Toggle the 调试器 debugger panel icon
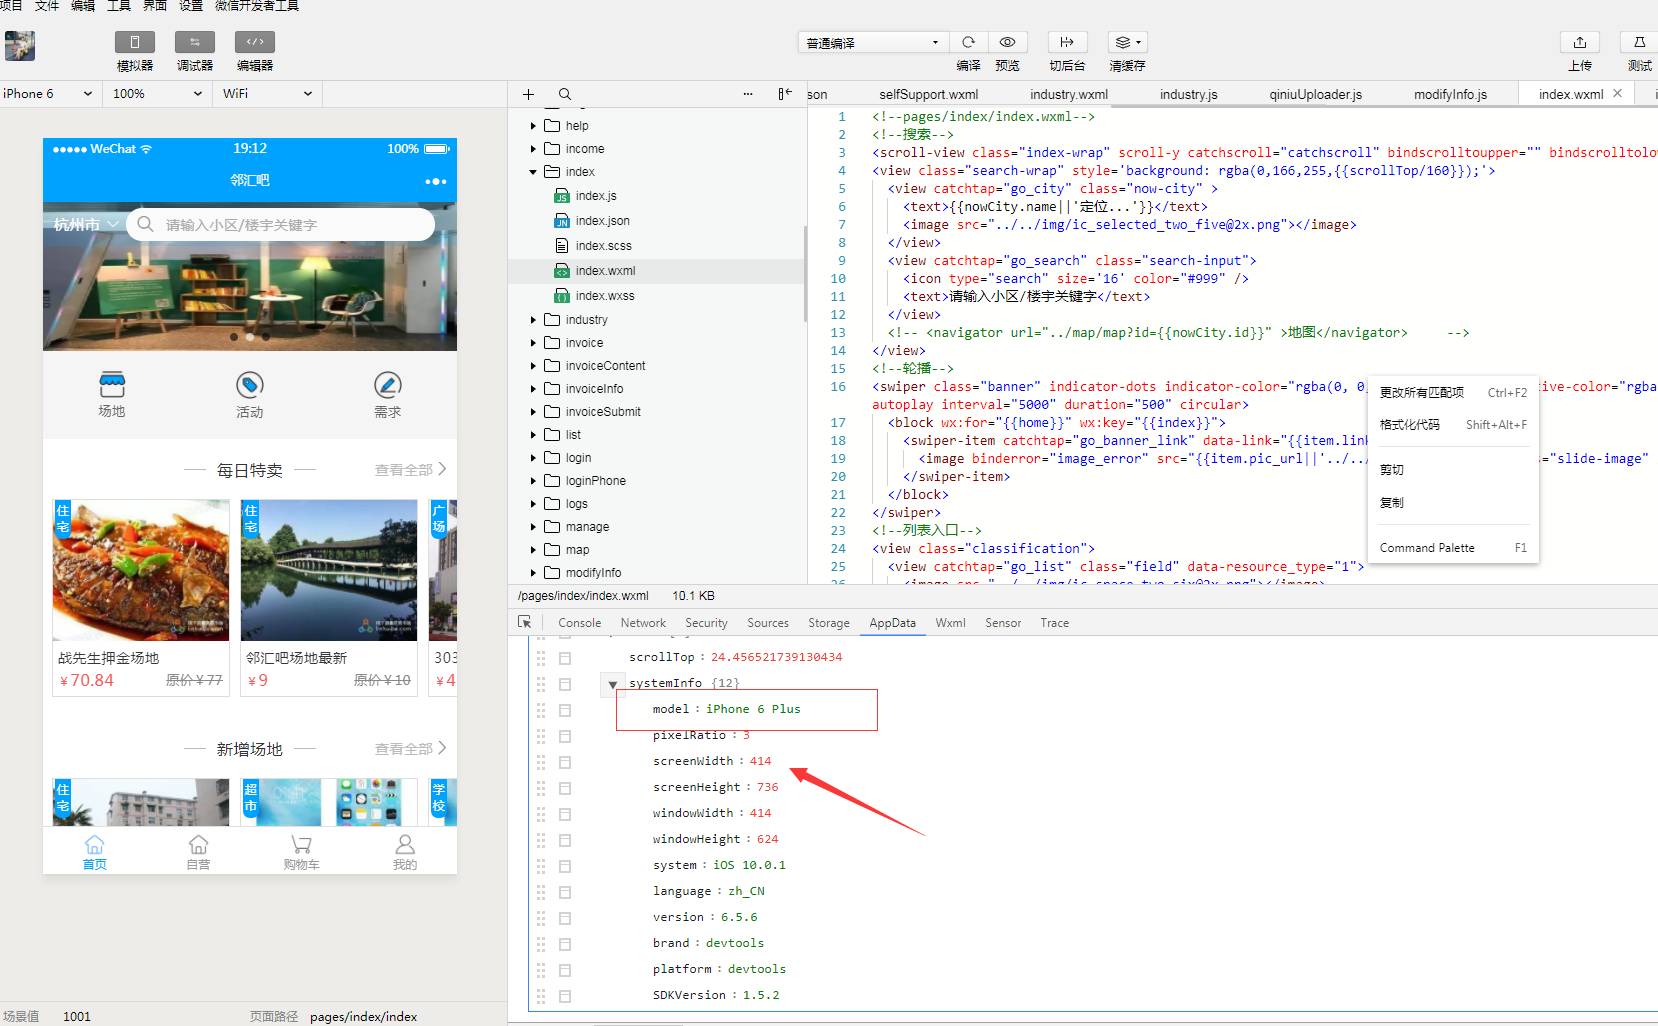This screenshot has width=1658, height=1026. coord(195,42)
